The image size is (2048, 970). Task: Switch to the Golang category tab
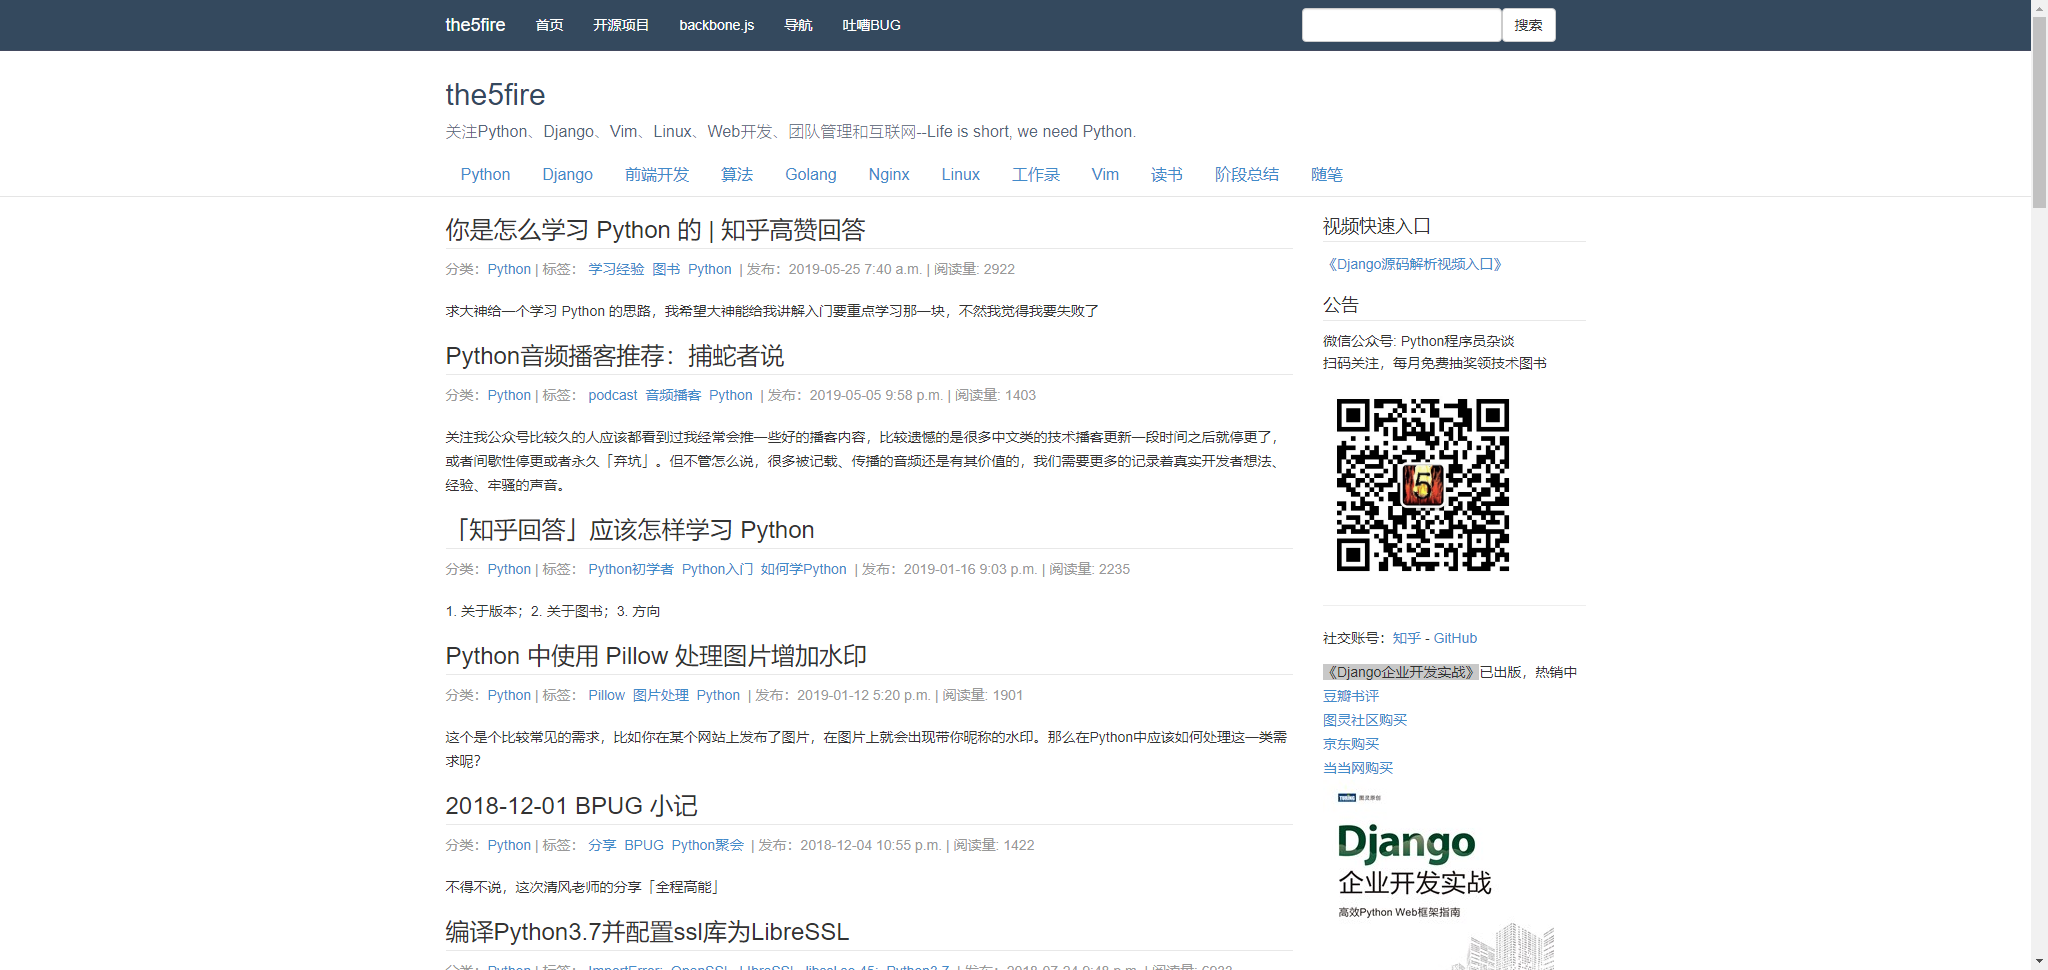pos(810,174)
